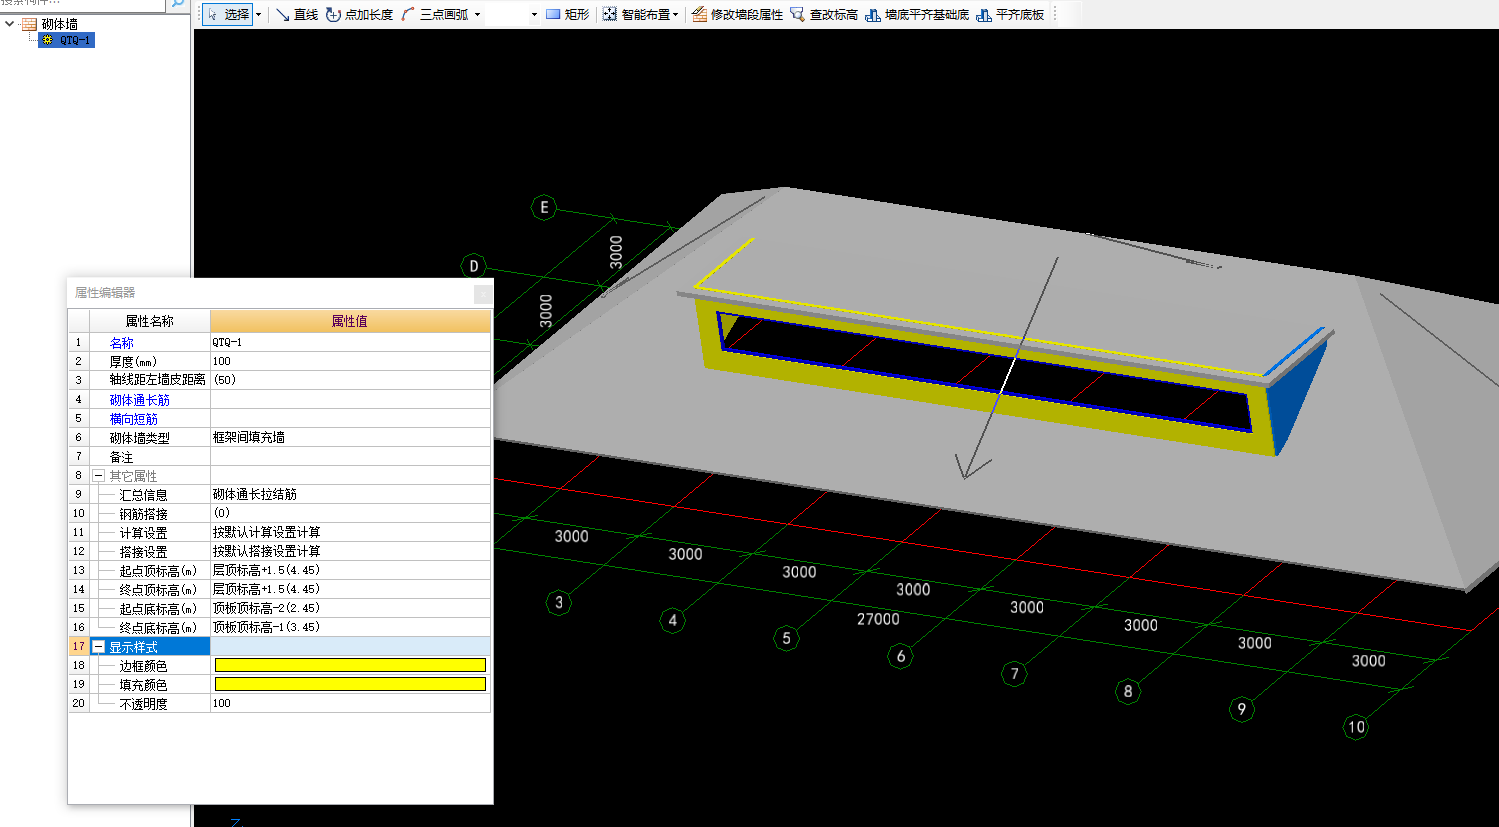This screenshot has height=827, width=1499.
Task: Click the empty 备注 value cell
Action: pos(350,456)
